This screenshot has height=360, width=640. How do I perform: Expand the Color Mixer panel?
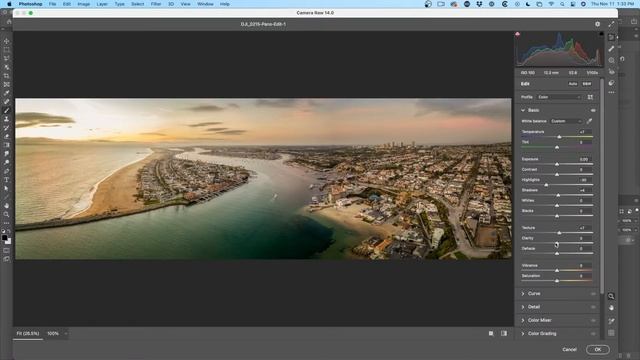523,320
